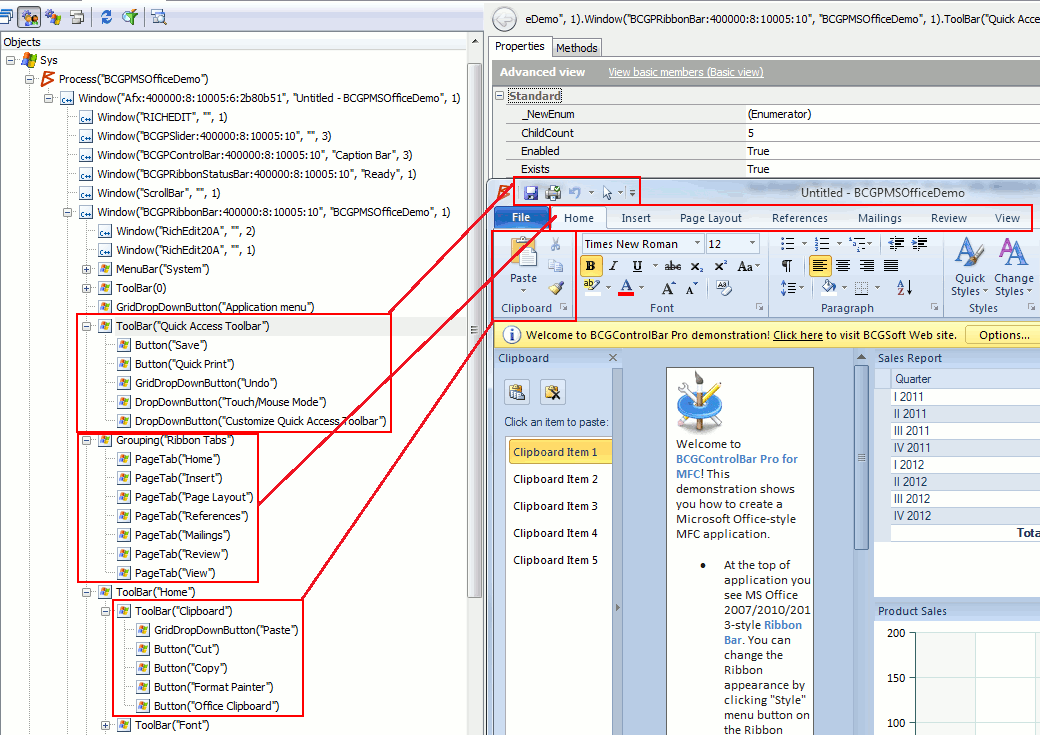Image resolution: width=1040 pixels, height=735 pixels.
Task: Open the Font group dialog launcher
Action: pyautogui.click(x=759, y=307)
